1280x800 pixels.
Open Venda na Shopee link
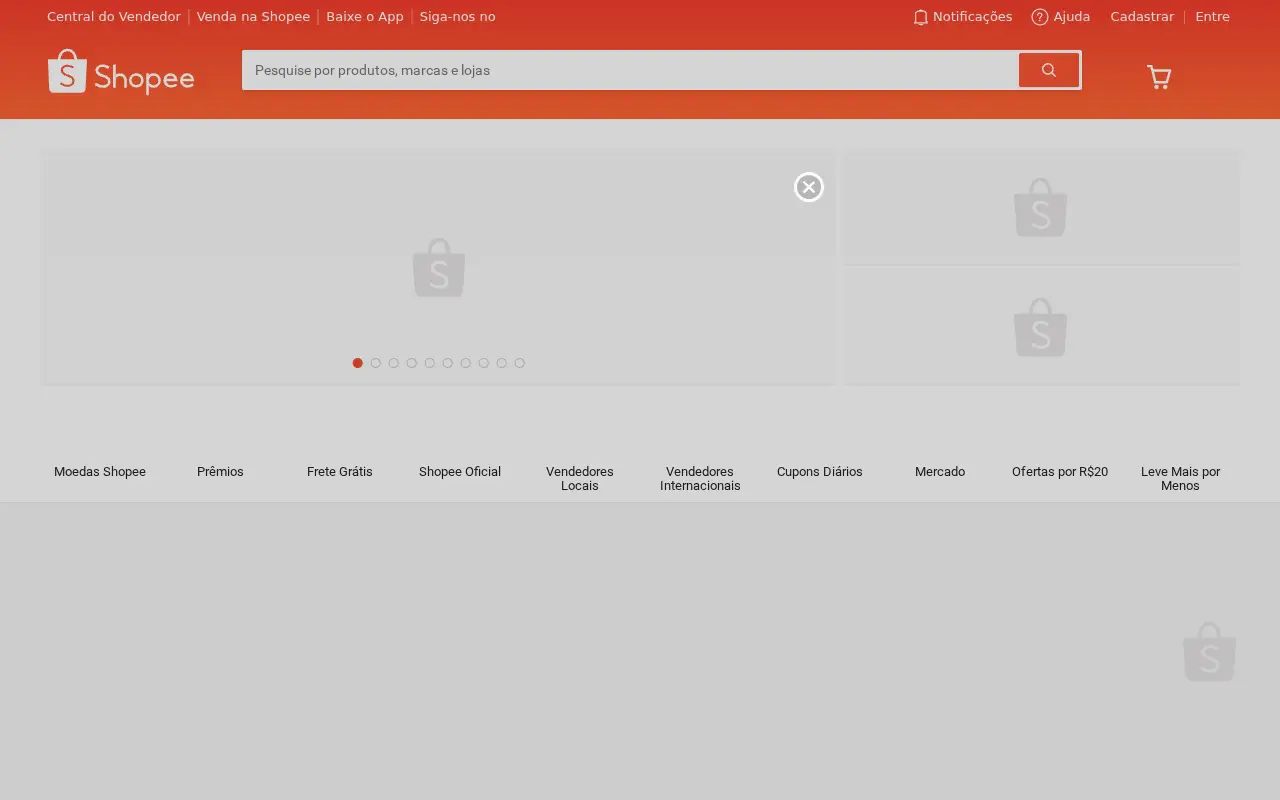[x=253, y=17]
